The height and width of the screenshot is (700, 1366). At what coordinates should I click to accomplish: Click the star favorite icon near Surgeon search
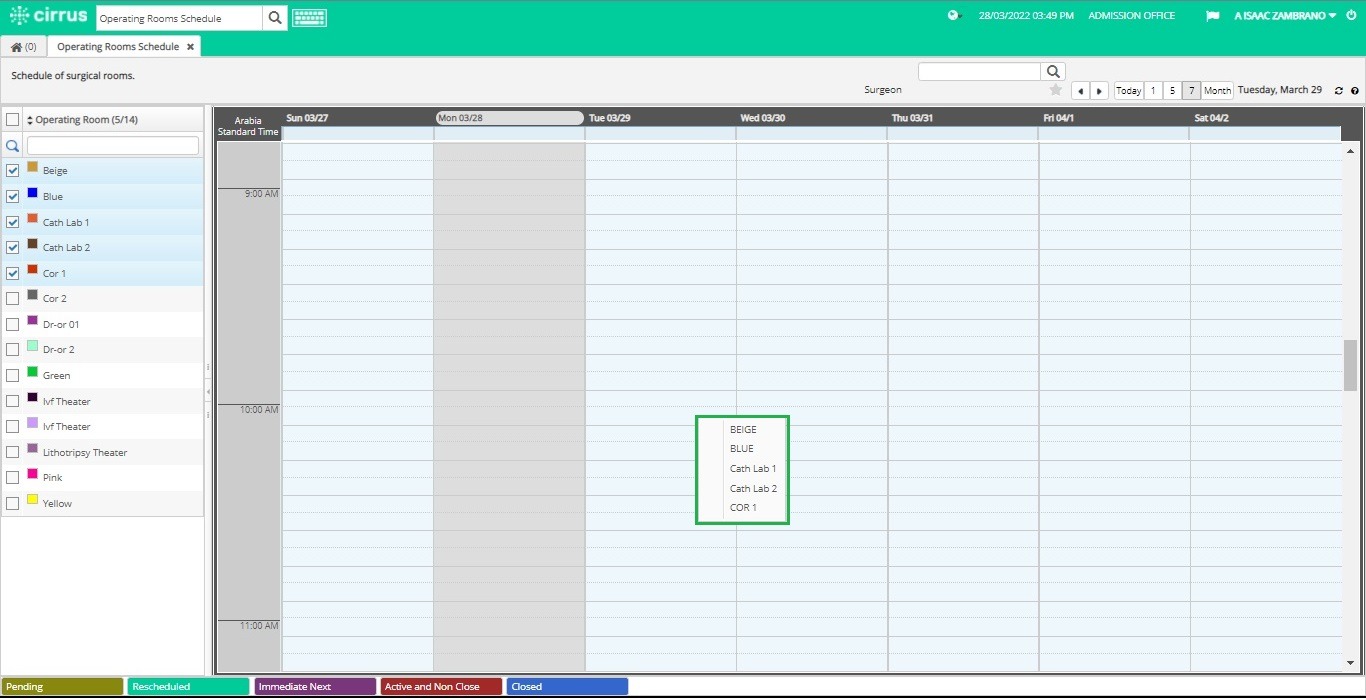click(x=1056, y=90)
